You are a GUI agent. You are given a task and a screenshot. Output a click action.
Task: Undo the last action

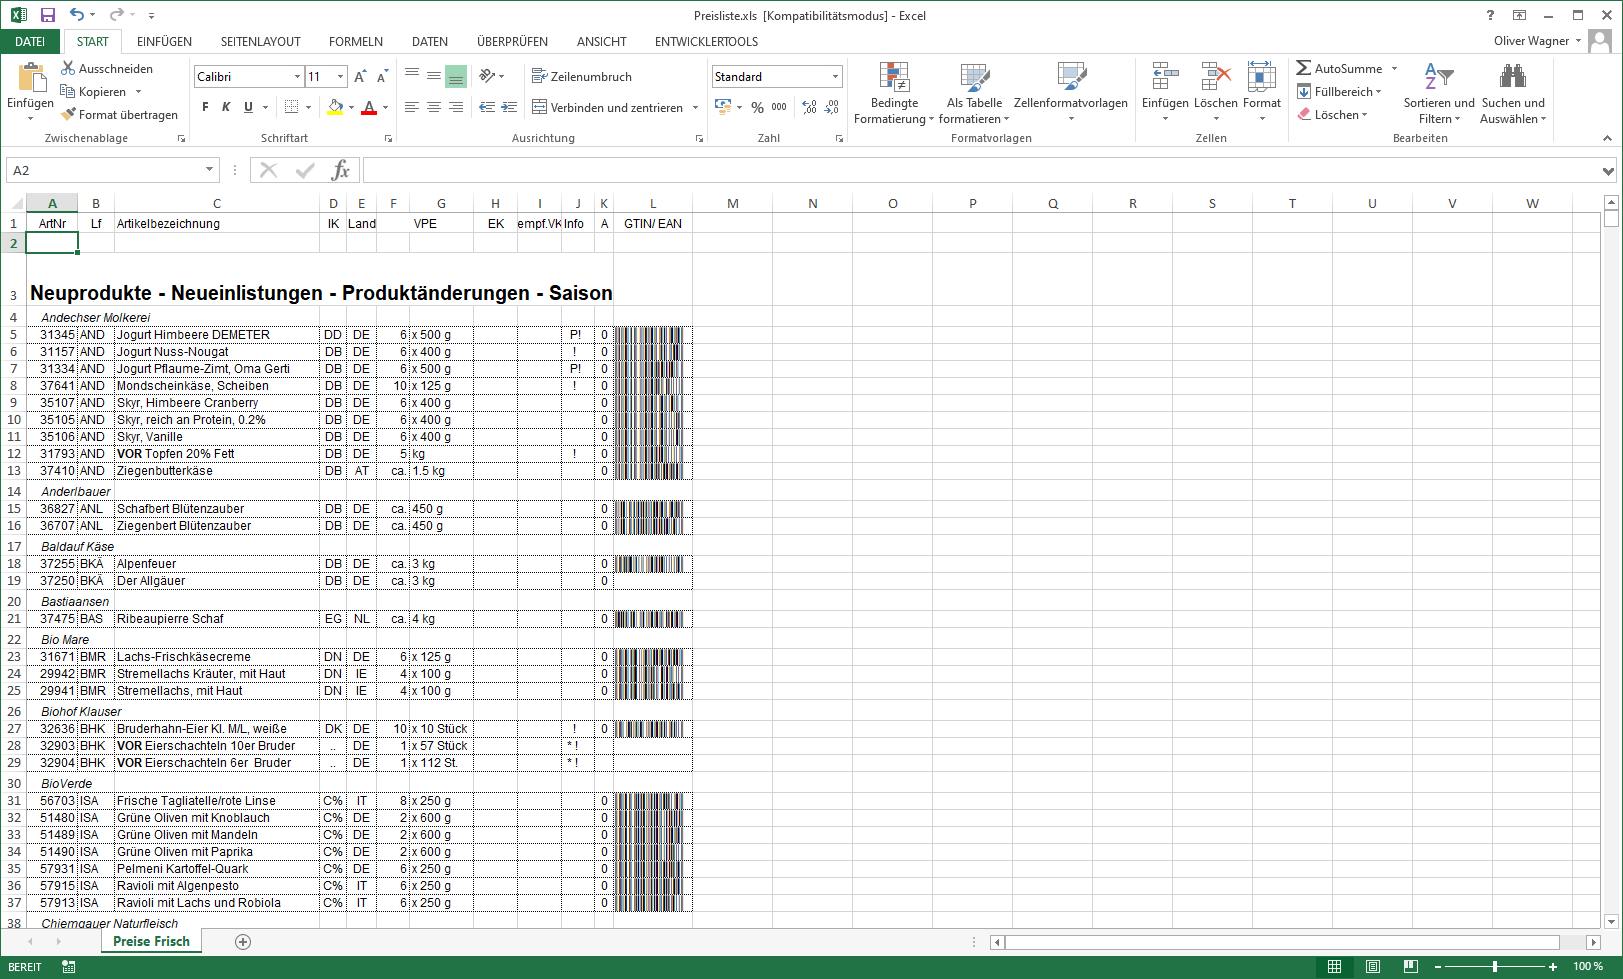(x=77, y=15)
